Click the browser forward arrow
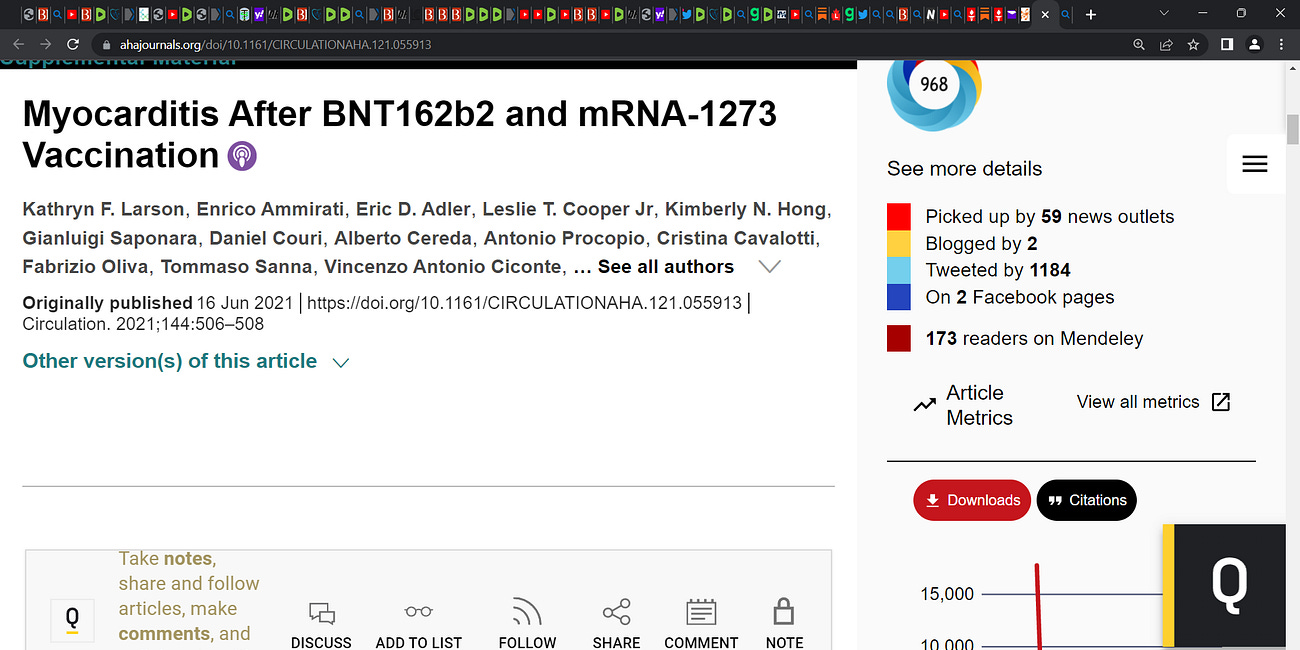1300x650 pixels. pyautogui.click(x=46, y=45)
